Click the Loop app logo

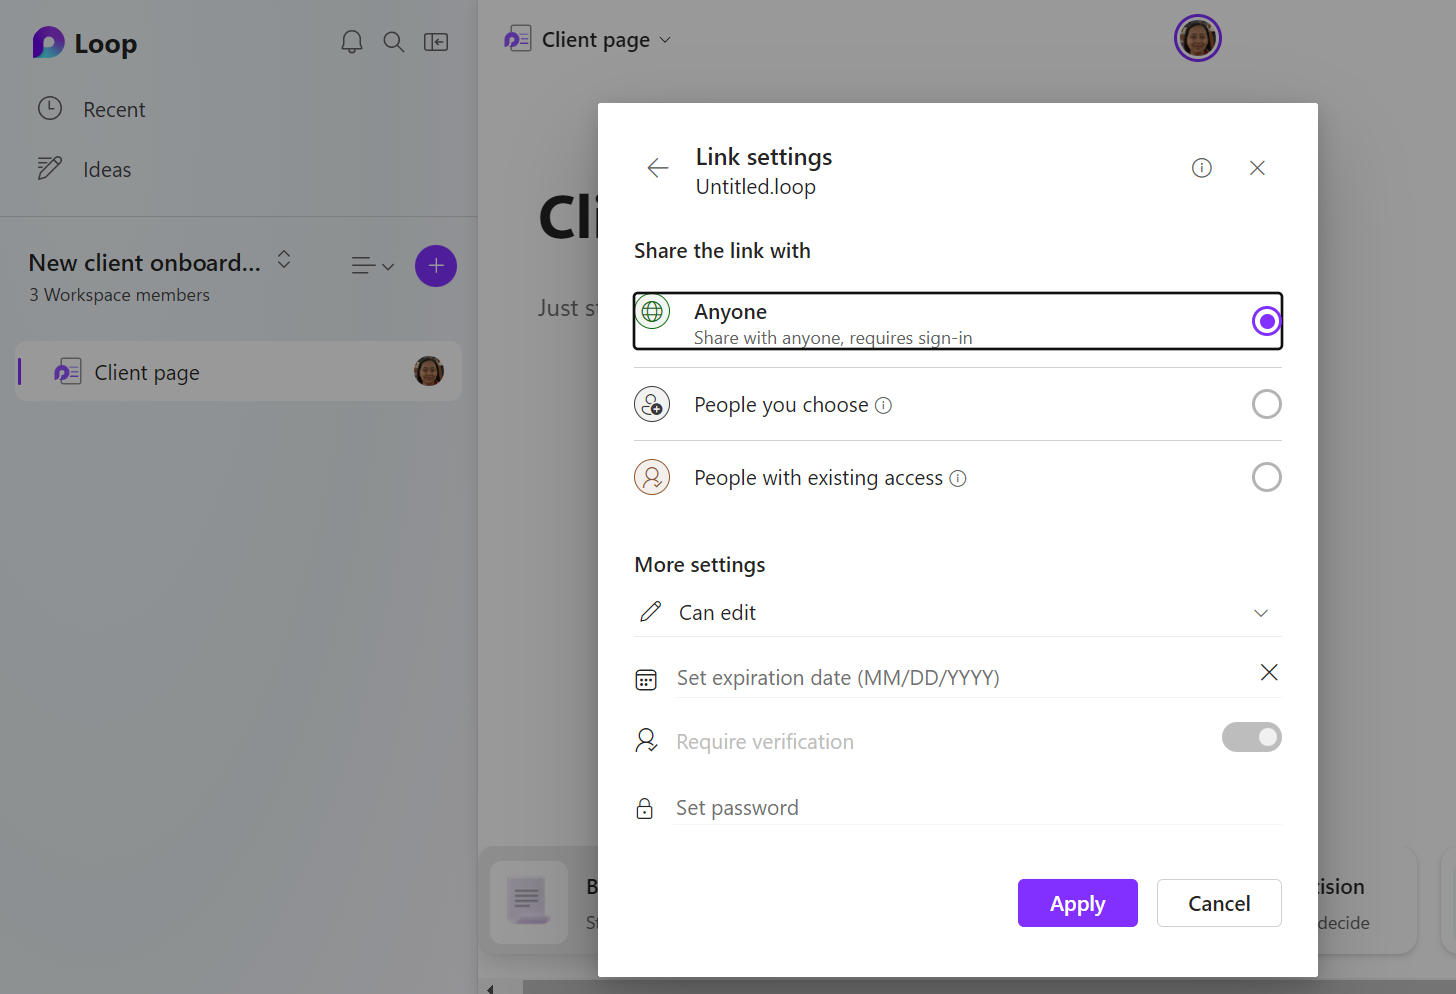pos(84,43)
